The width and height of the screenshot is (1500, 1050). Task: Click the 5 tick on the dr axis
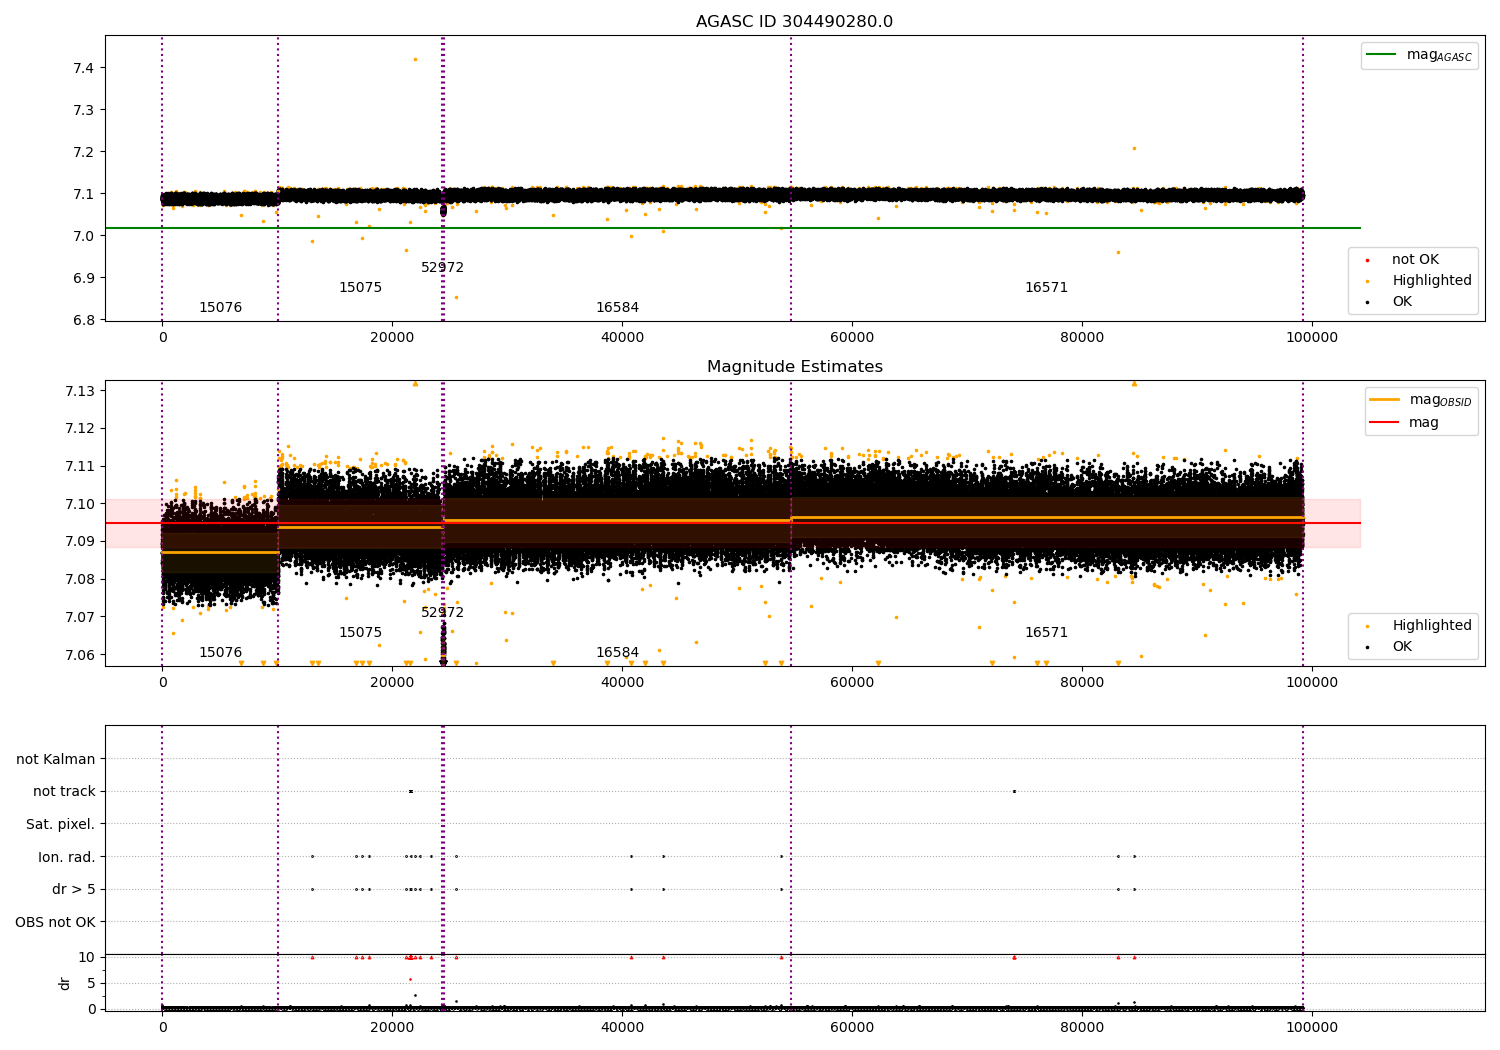pos(91,983)
